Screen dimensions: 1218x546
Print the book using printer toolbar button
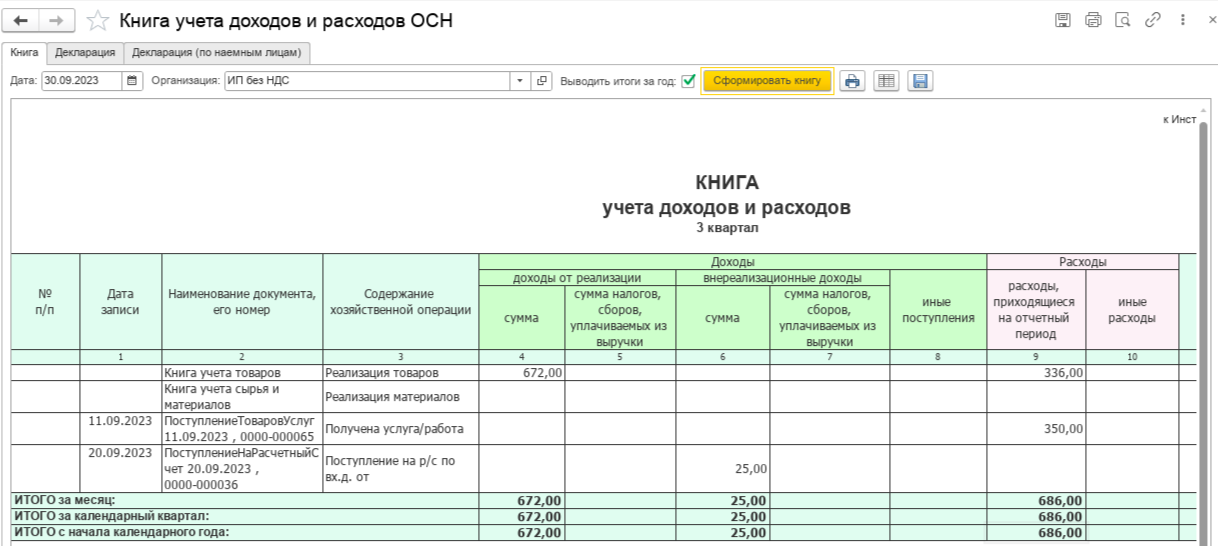tap(852, 82)
